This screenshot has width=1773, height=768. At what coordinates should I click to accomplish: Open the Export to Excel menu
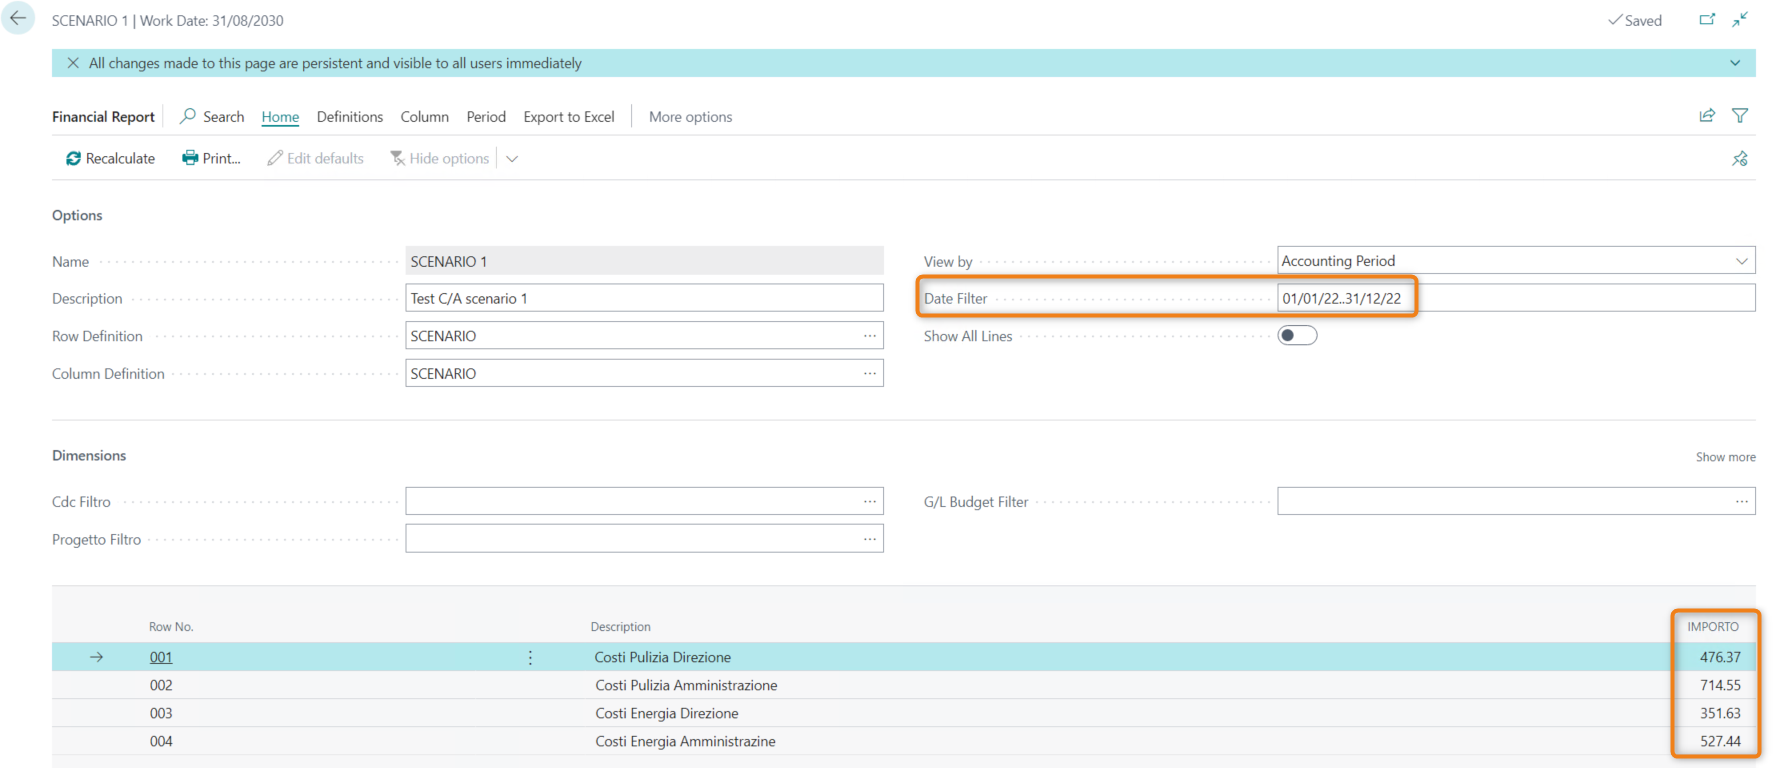click(x=569, y=117)
